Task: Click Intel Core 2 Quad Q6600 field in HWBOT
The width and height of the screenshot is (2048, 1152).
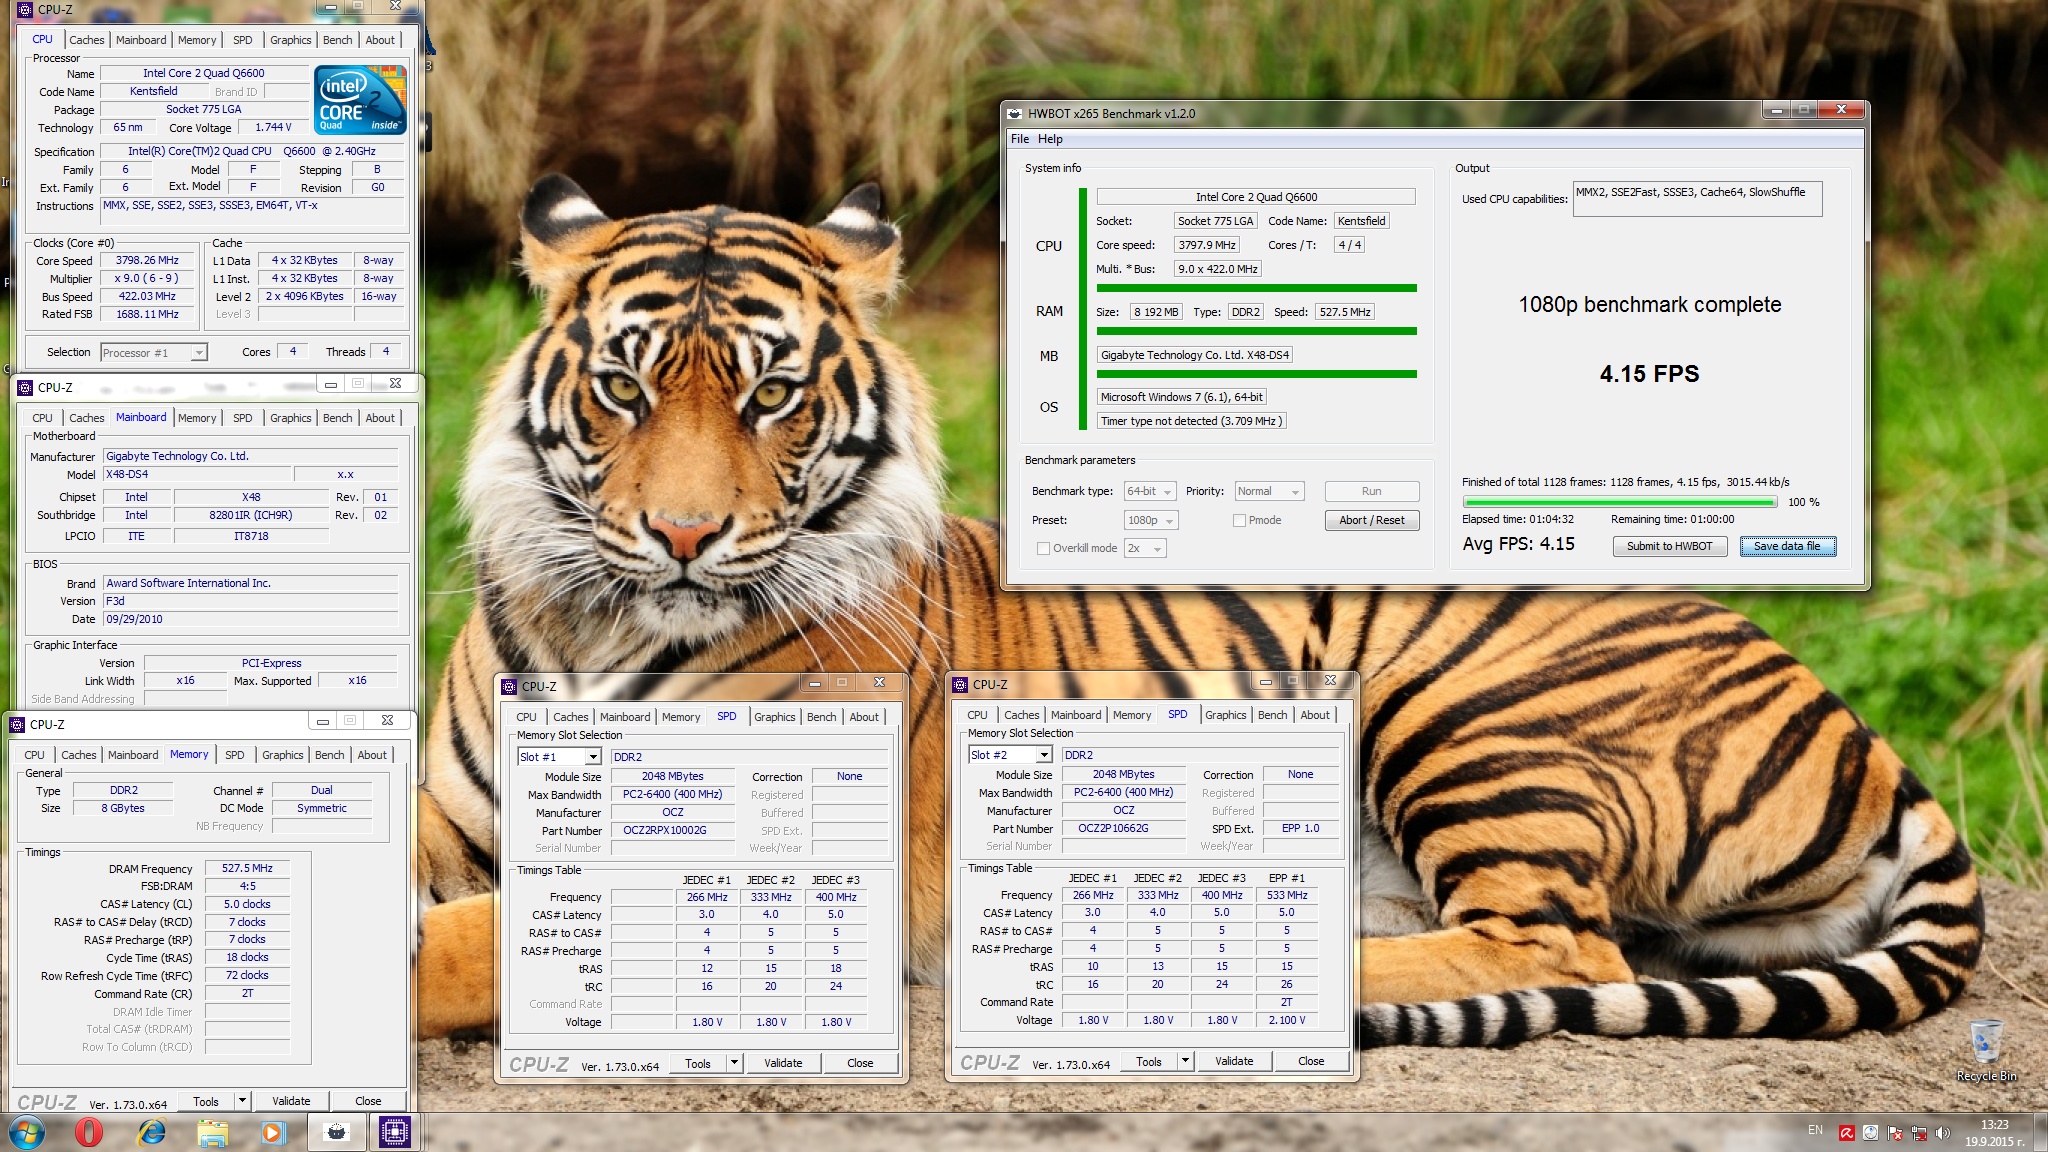Action: pos(1256,197)
